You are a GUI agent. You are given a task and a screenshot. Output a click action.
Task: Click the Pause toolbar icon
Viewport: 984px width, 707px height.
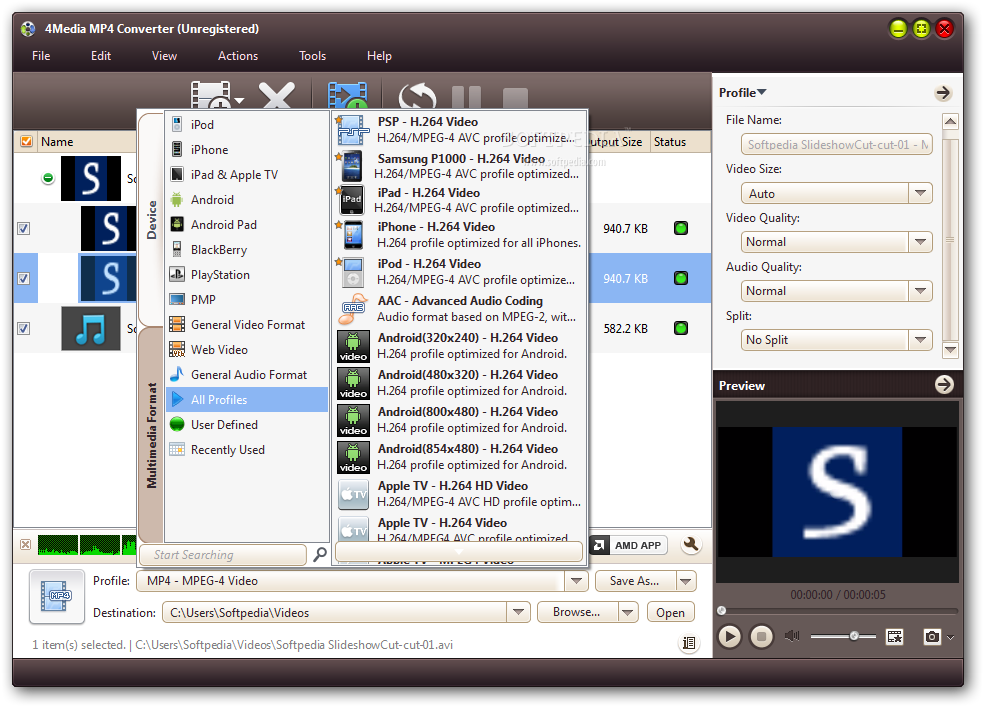(x=466, y=98)
